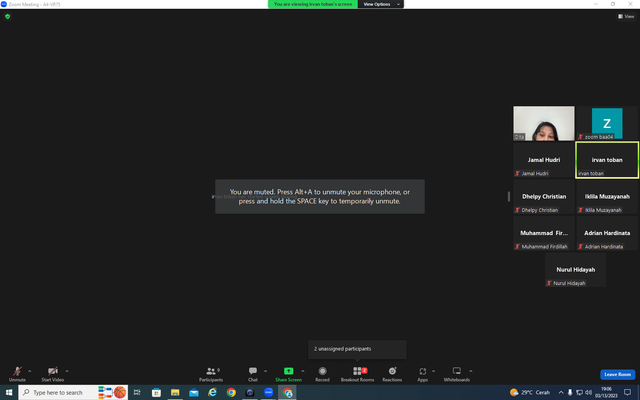Open the volume control in the tray
Image resolution: width=640 pixels, height=400 pixels.
pyautogui.click(x=588, y=393)
